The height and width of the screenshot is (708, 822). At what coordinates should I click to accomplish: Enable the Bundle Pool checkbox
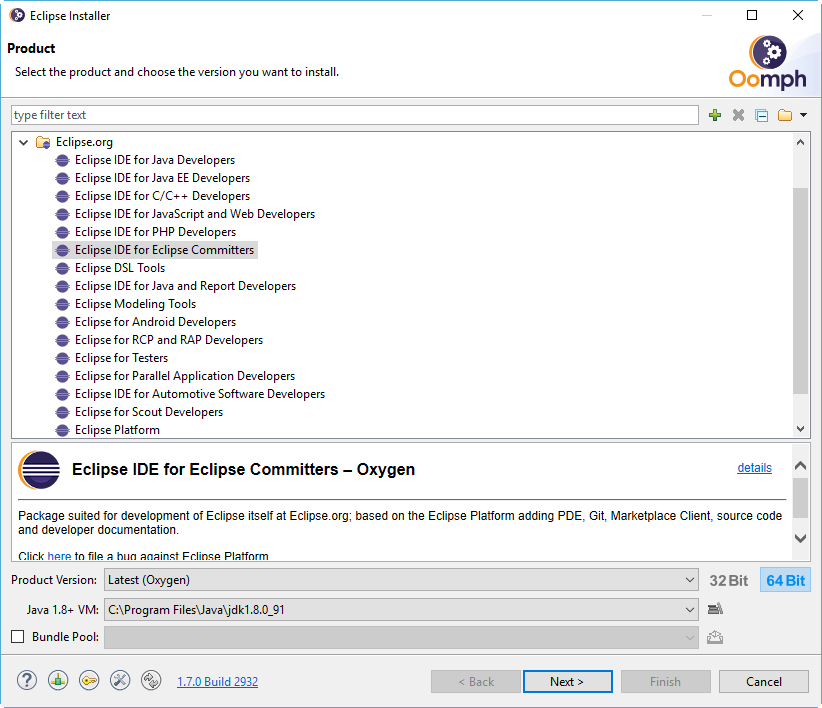(x=18, y=637)
